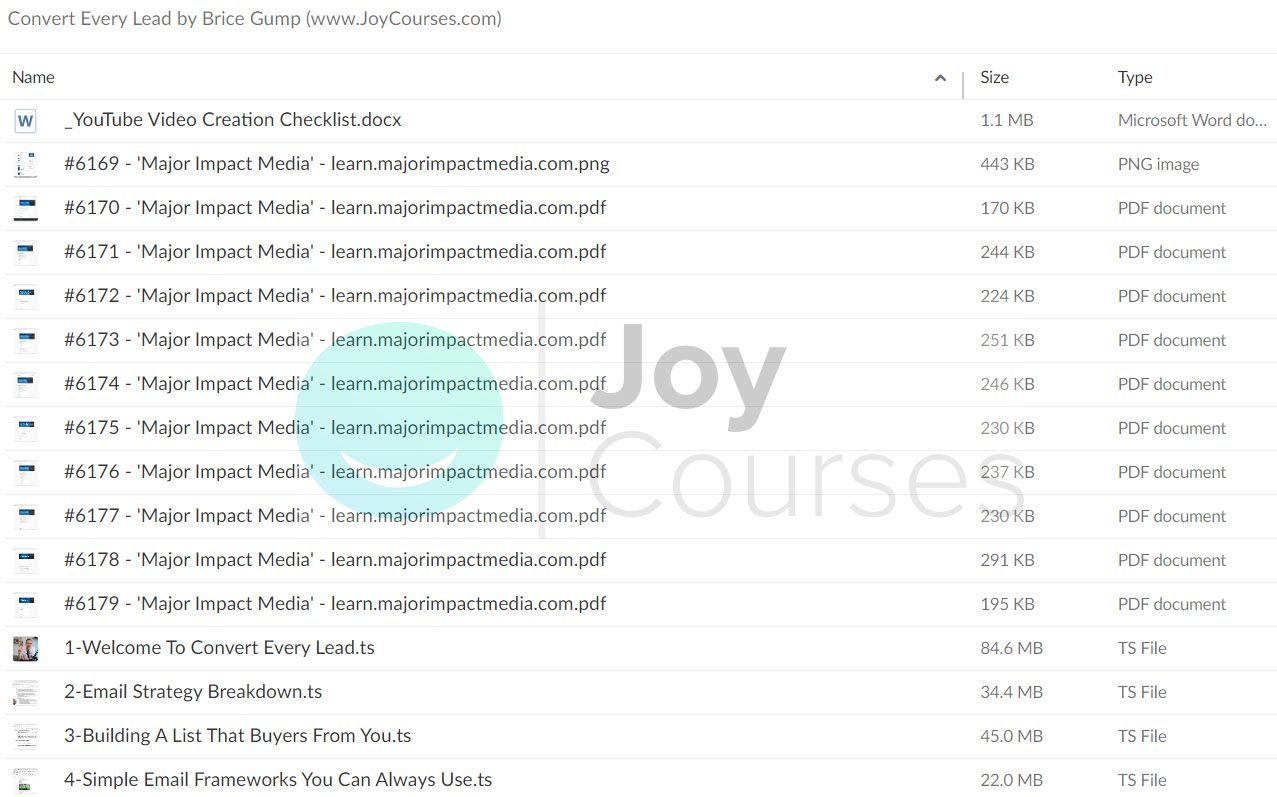Sort files by the Name column header
Image resolution: width=1277 pixels, height=797 pixels.
tap(33, 77)
